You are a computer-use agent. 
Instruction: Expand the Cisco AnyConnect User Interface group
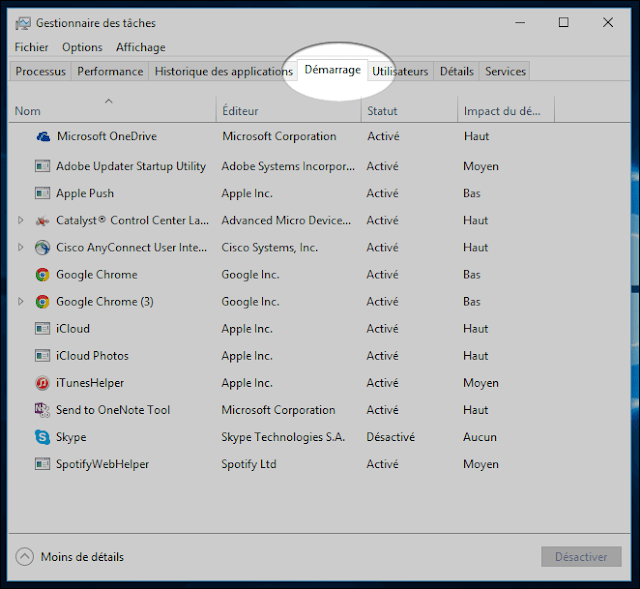coord(20,247)
